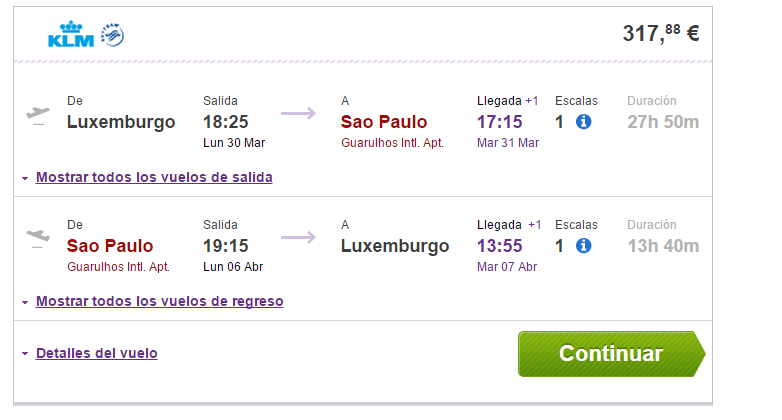Click the Continuar button
Screen dimensions: 782x420
click(x=611, y=354)
